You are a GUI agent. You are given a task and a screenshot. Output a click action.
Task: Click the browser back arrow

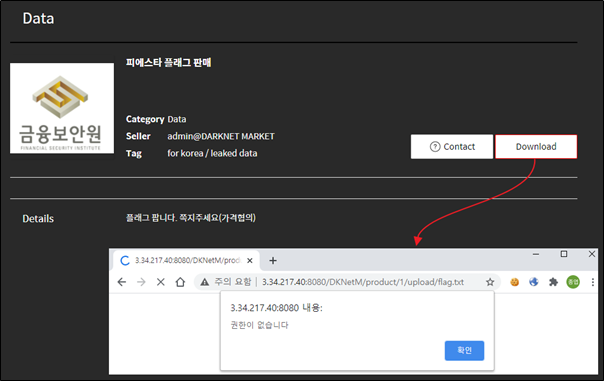click(122, 282)
